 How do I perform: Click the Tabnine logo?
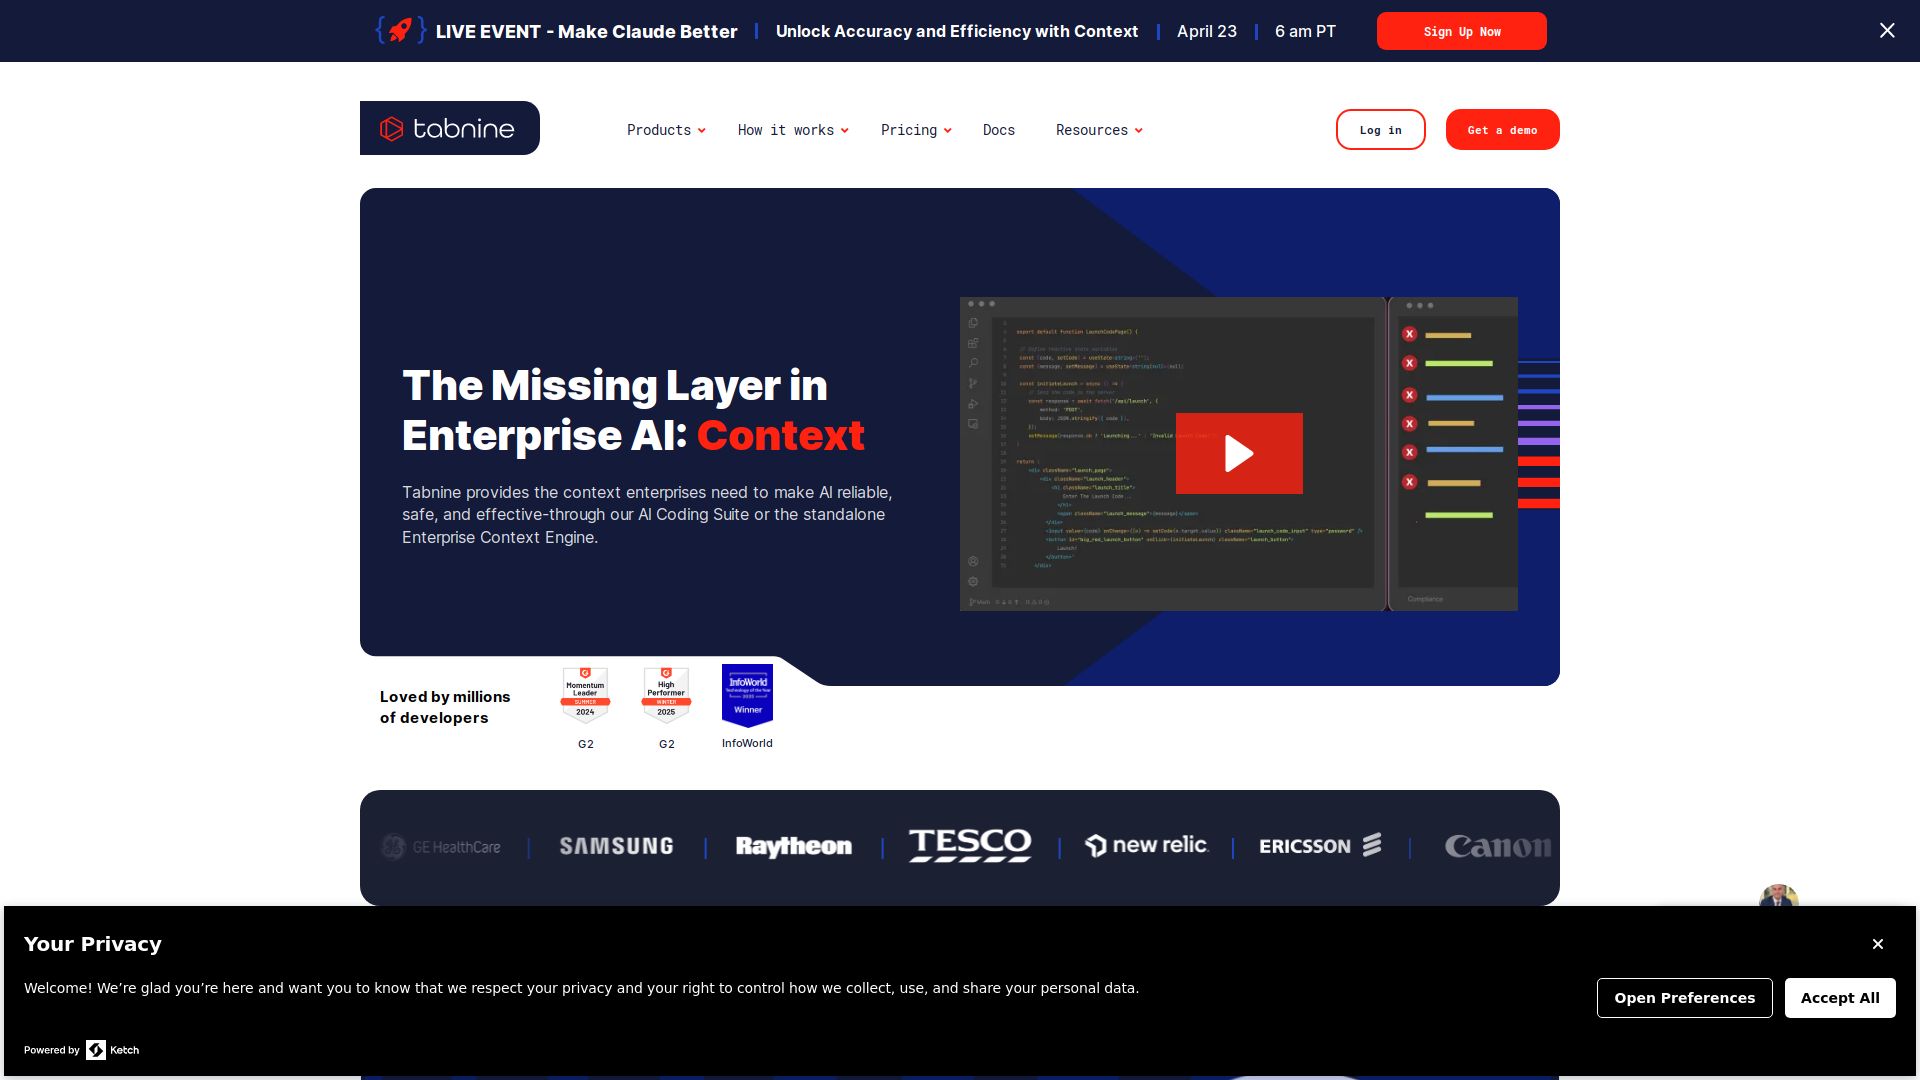pos(449,128)
